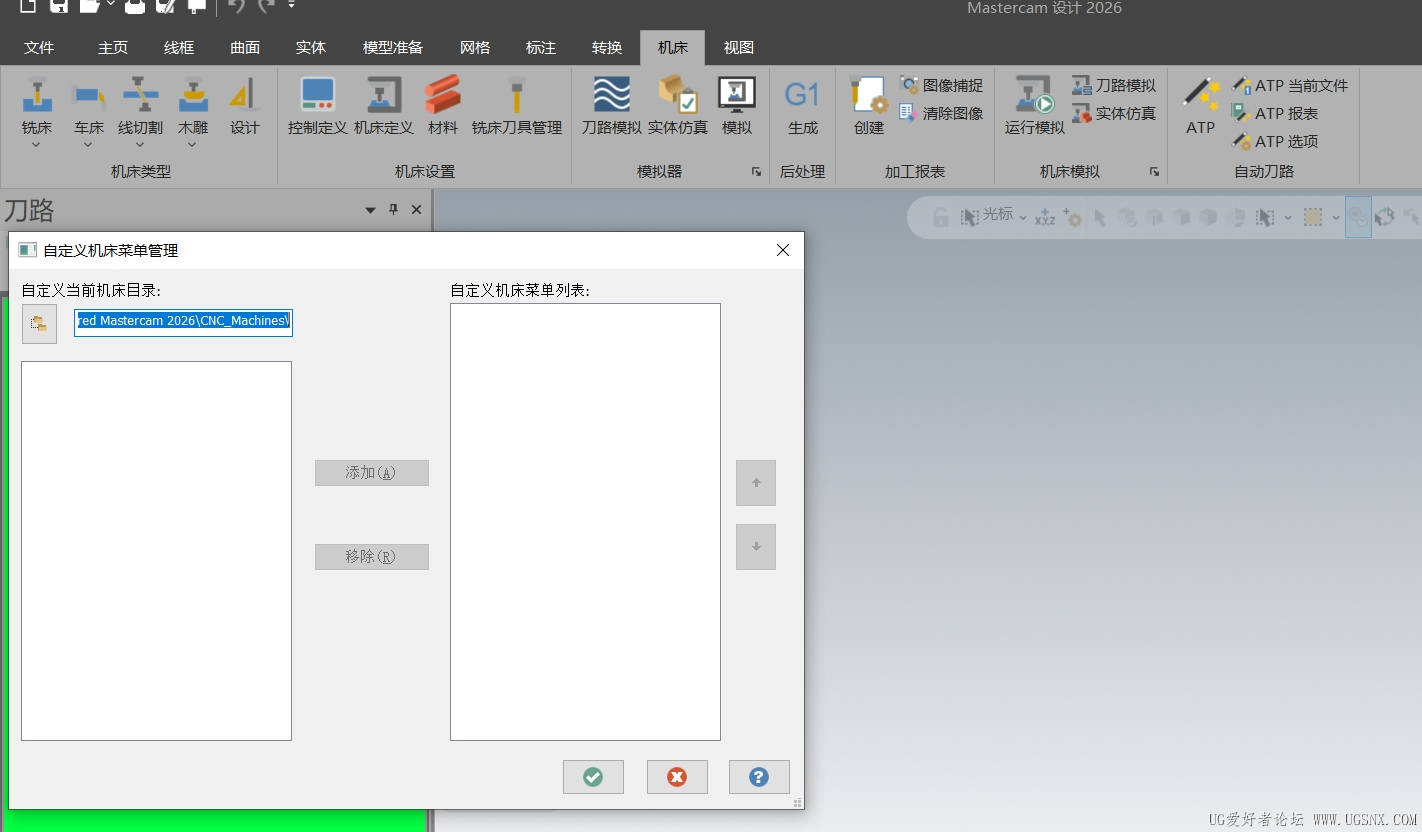1422x832 pixels.
Task: Close the 刀路 panel
Action: point(417,210)
